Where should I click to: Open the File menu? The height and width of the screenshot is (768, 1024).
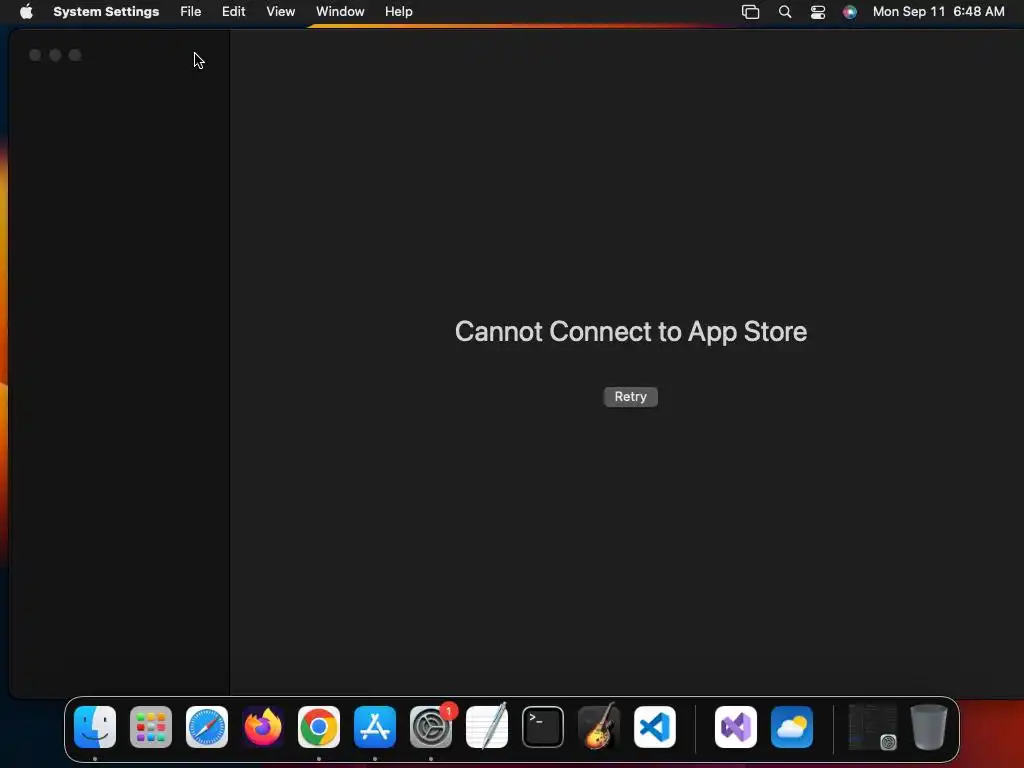pos(191,12)
